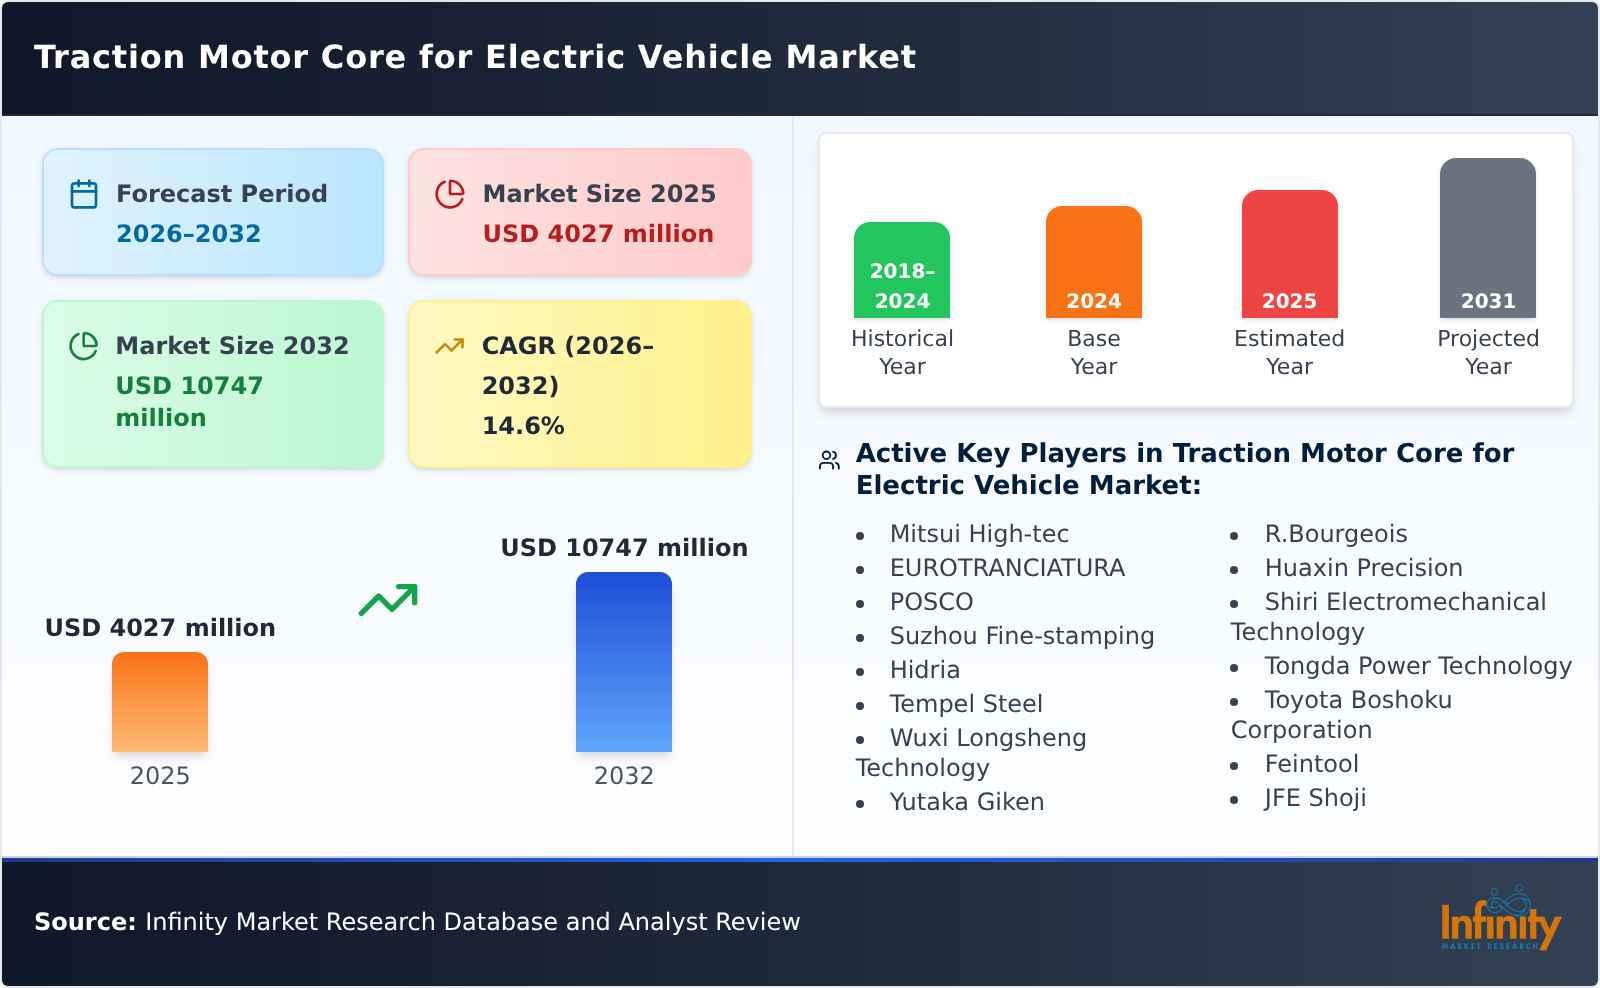Click the orange 2025 USD 4027 million bar
This screenshot has width=1600, height=988.
(160, 702)
